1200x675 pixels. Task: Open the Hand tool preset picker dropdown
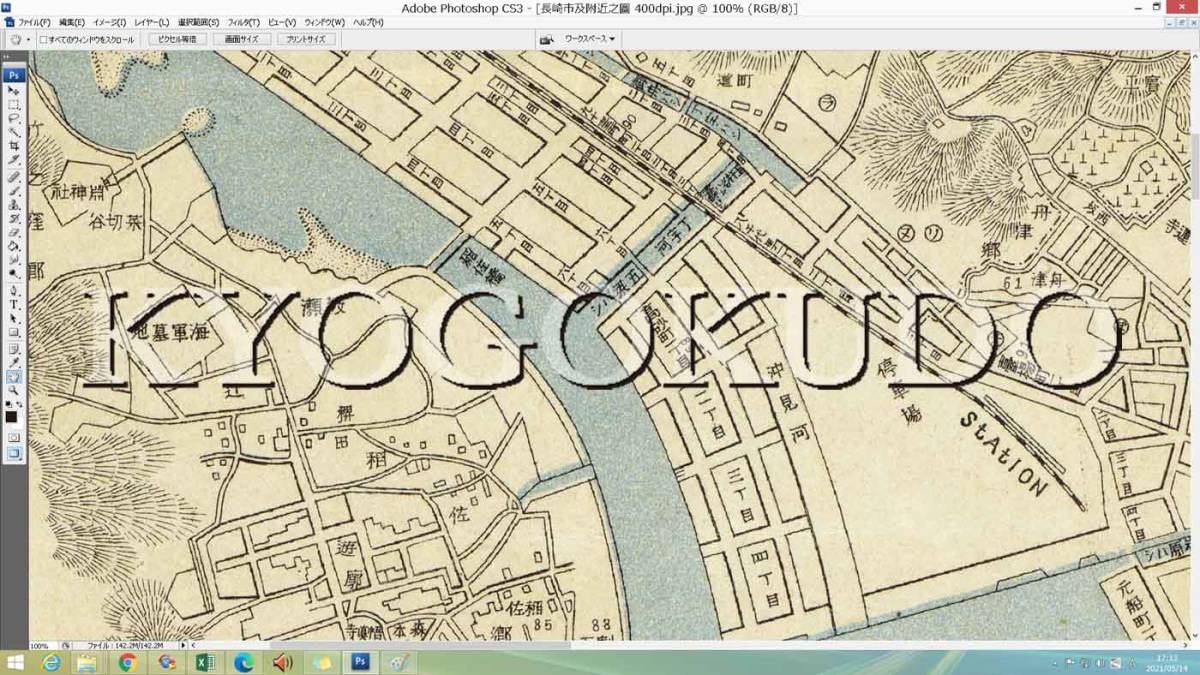28,39
